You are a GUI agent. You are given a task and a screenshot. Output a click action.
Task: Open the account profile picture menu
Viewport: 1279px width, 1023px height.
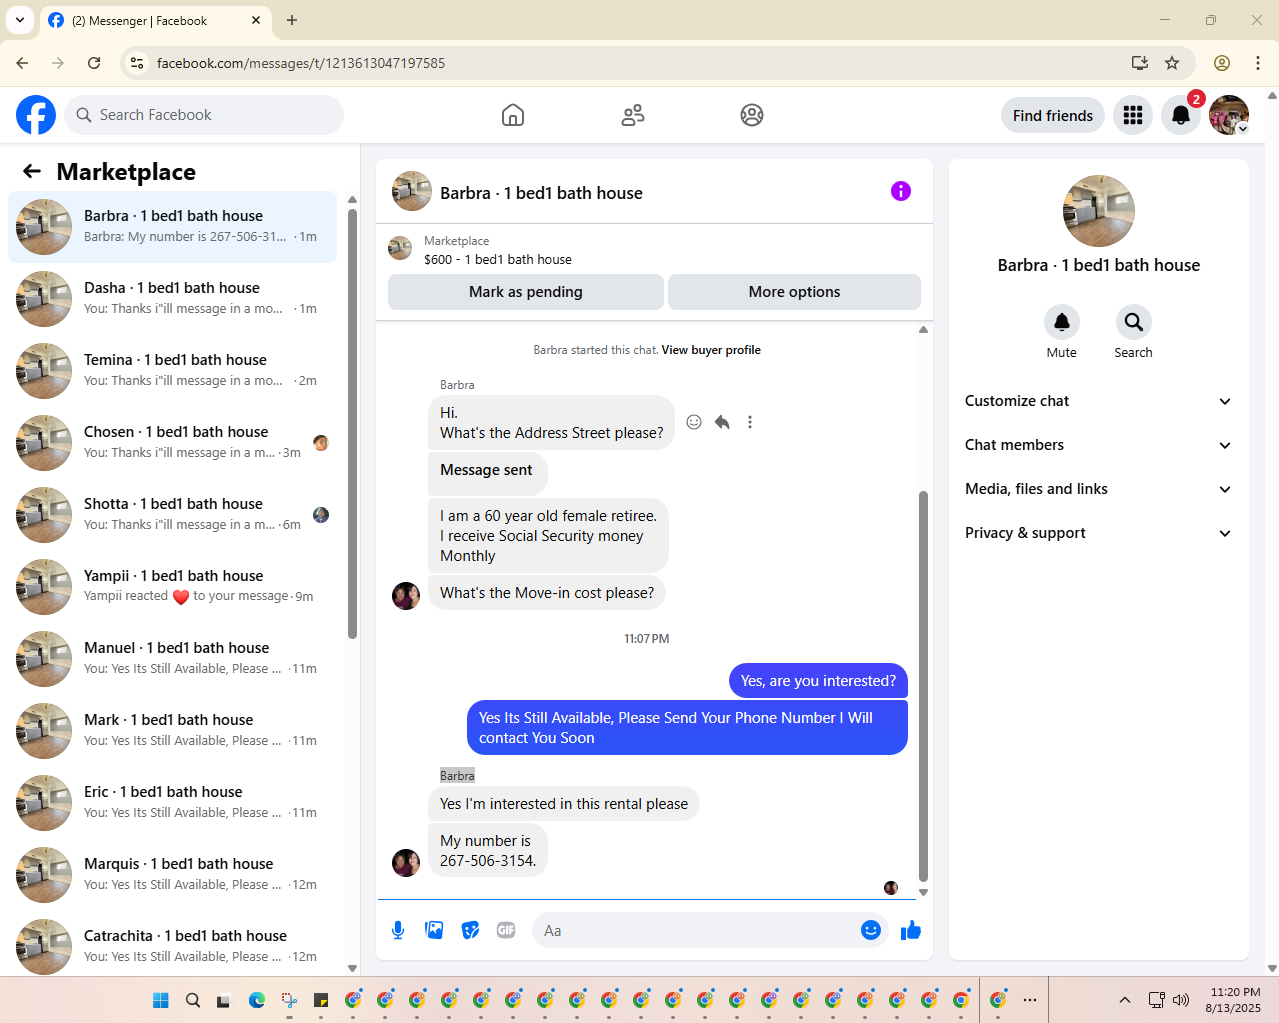click(1229, 115)
